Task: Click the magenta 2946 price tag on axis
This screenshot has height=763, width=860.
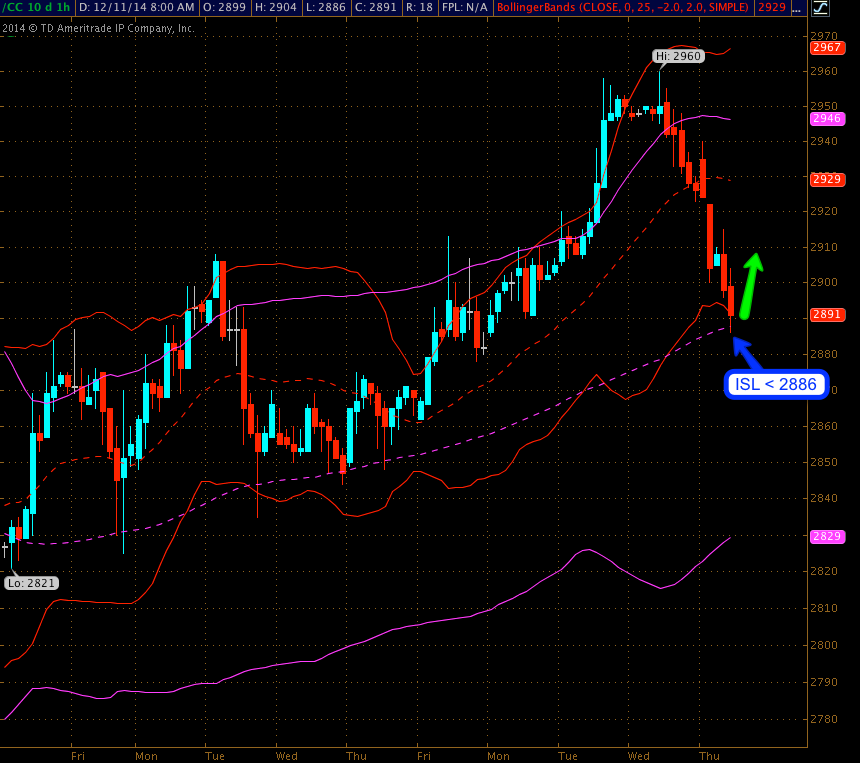Action: click(x=826, y=118)
